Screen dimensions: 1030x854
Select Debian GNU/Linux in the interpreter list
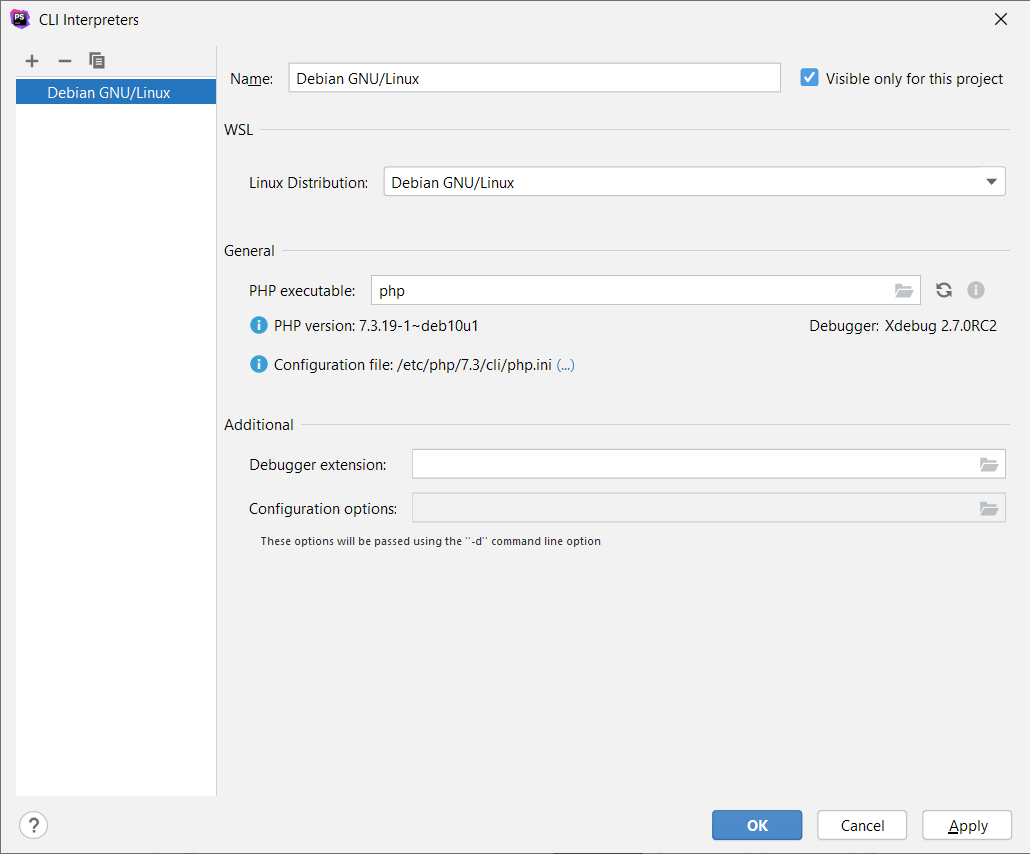tap(116, 92)
